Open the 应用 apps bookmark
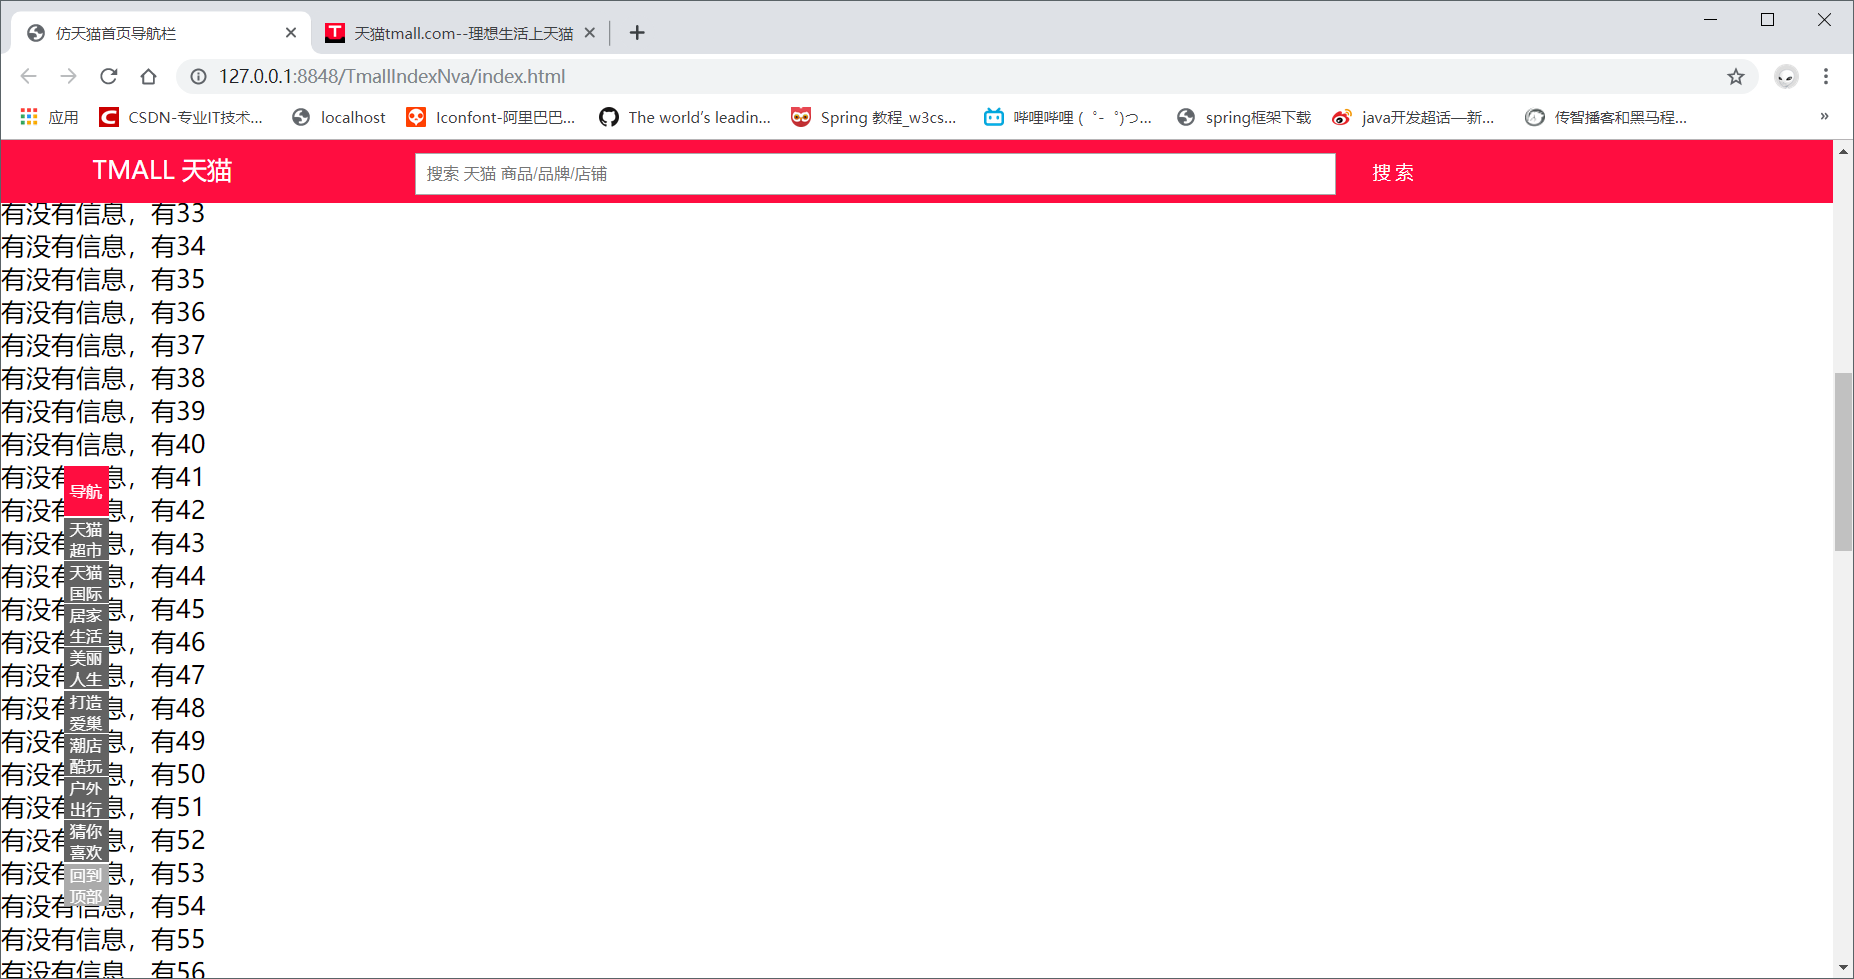Screen dimensions: 1854x979 [50, 117]
